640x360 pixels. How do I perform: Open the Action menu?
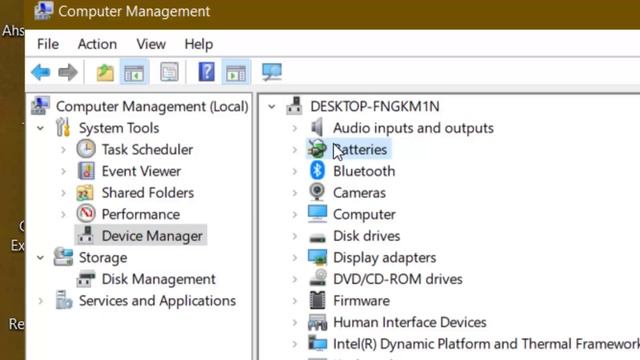97,44
